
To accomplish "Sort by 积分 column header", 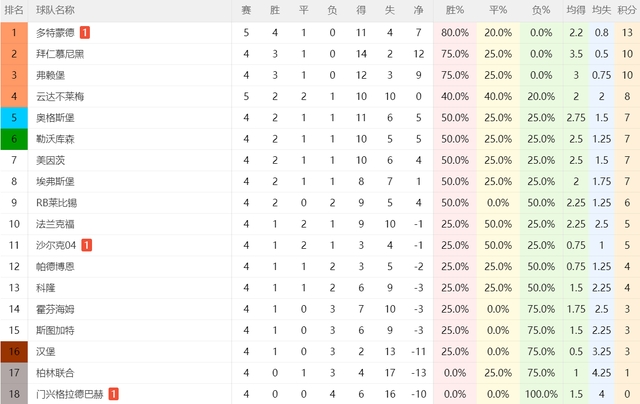I will [627, 10].
